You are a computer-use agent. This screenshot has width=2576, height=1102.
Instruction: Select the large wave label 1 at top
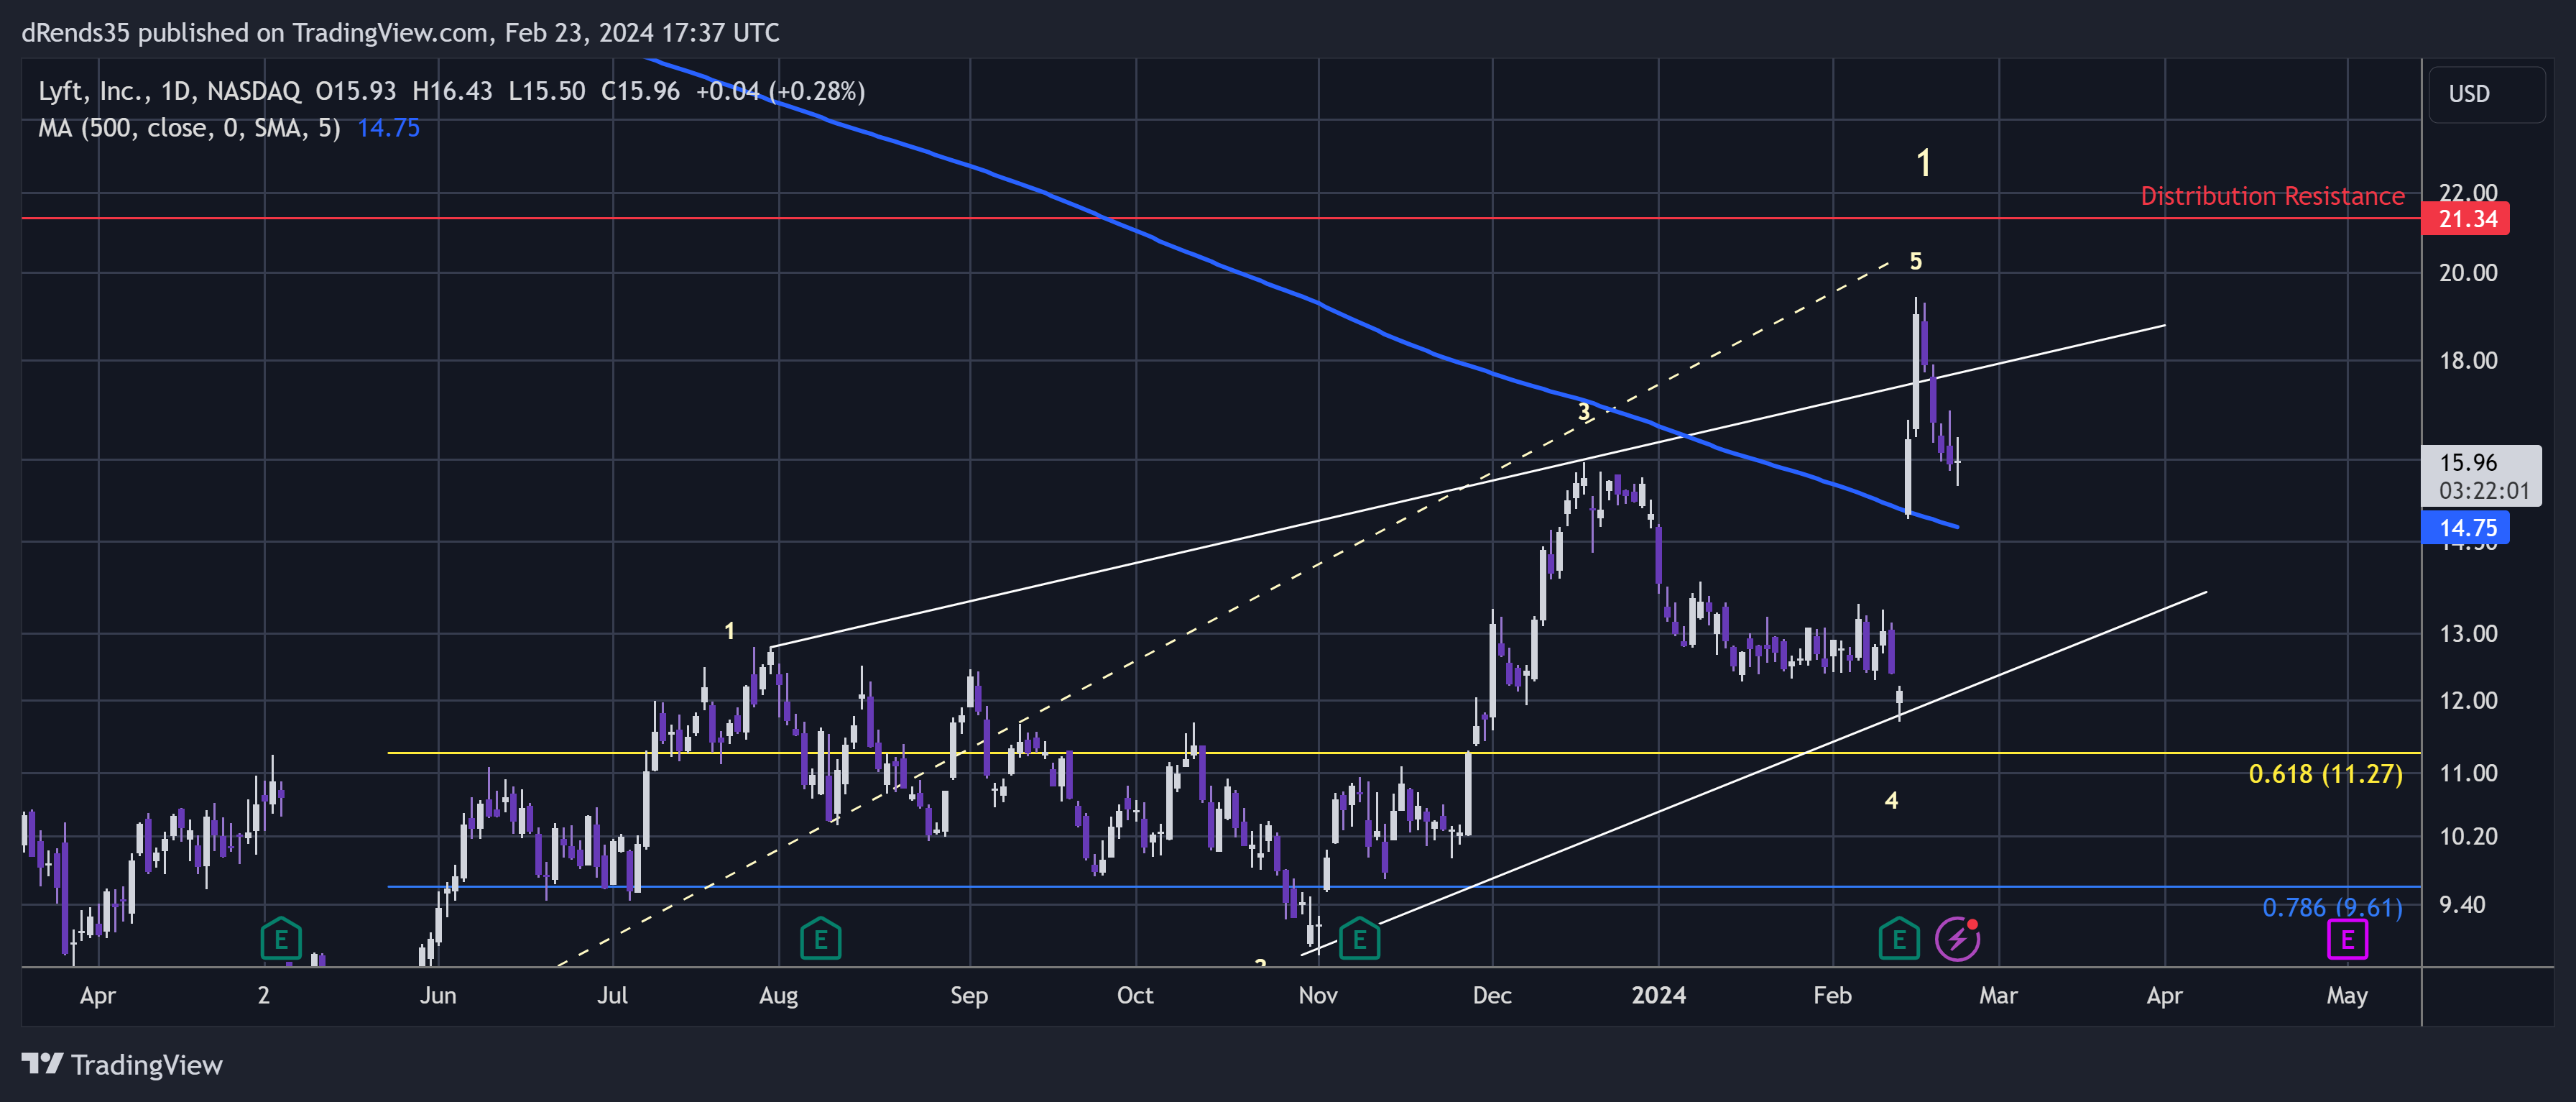coord(1923,163)
